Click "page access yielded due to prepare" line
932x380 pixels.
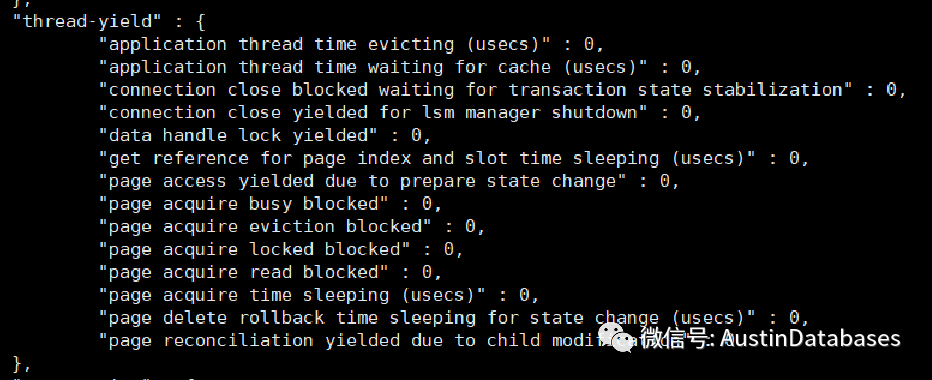point(389,181)
